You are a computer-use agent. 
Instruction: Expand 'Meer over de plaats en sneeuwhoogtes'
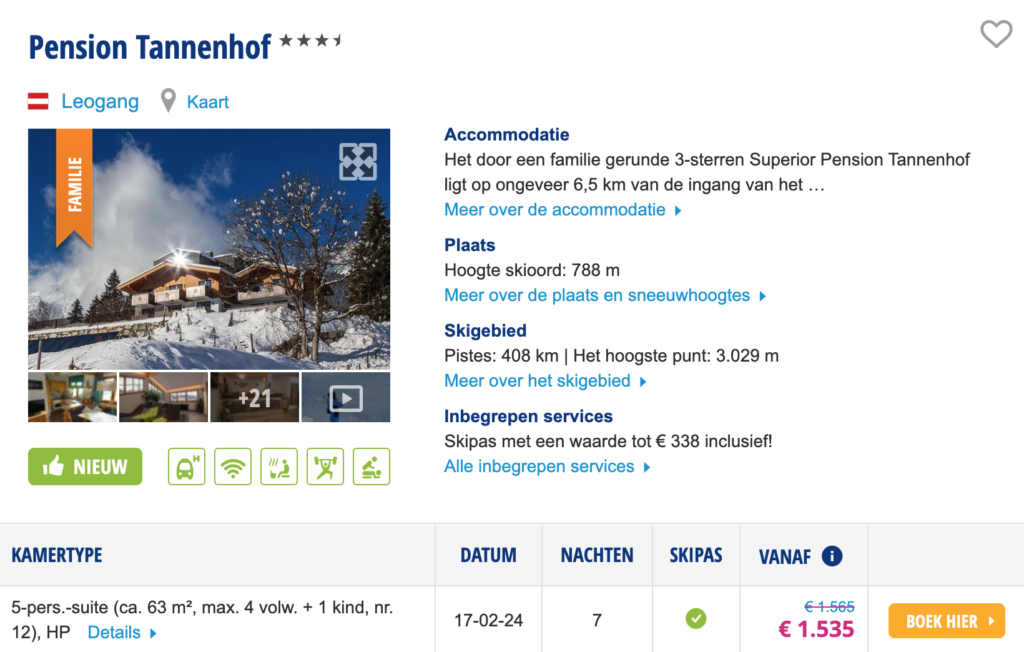605,295
